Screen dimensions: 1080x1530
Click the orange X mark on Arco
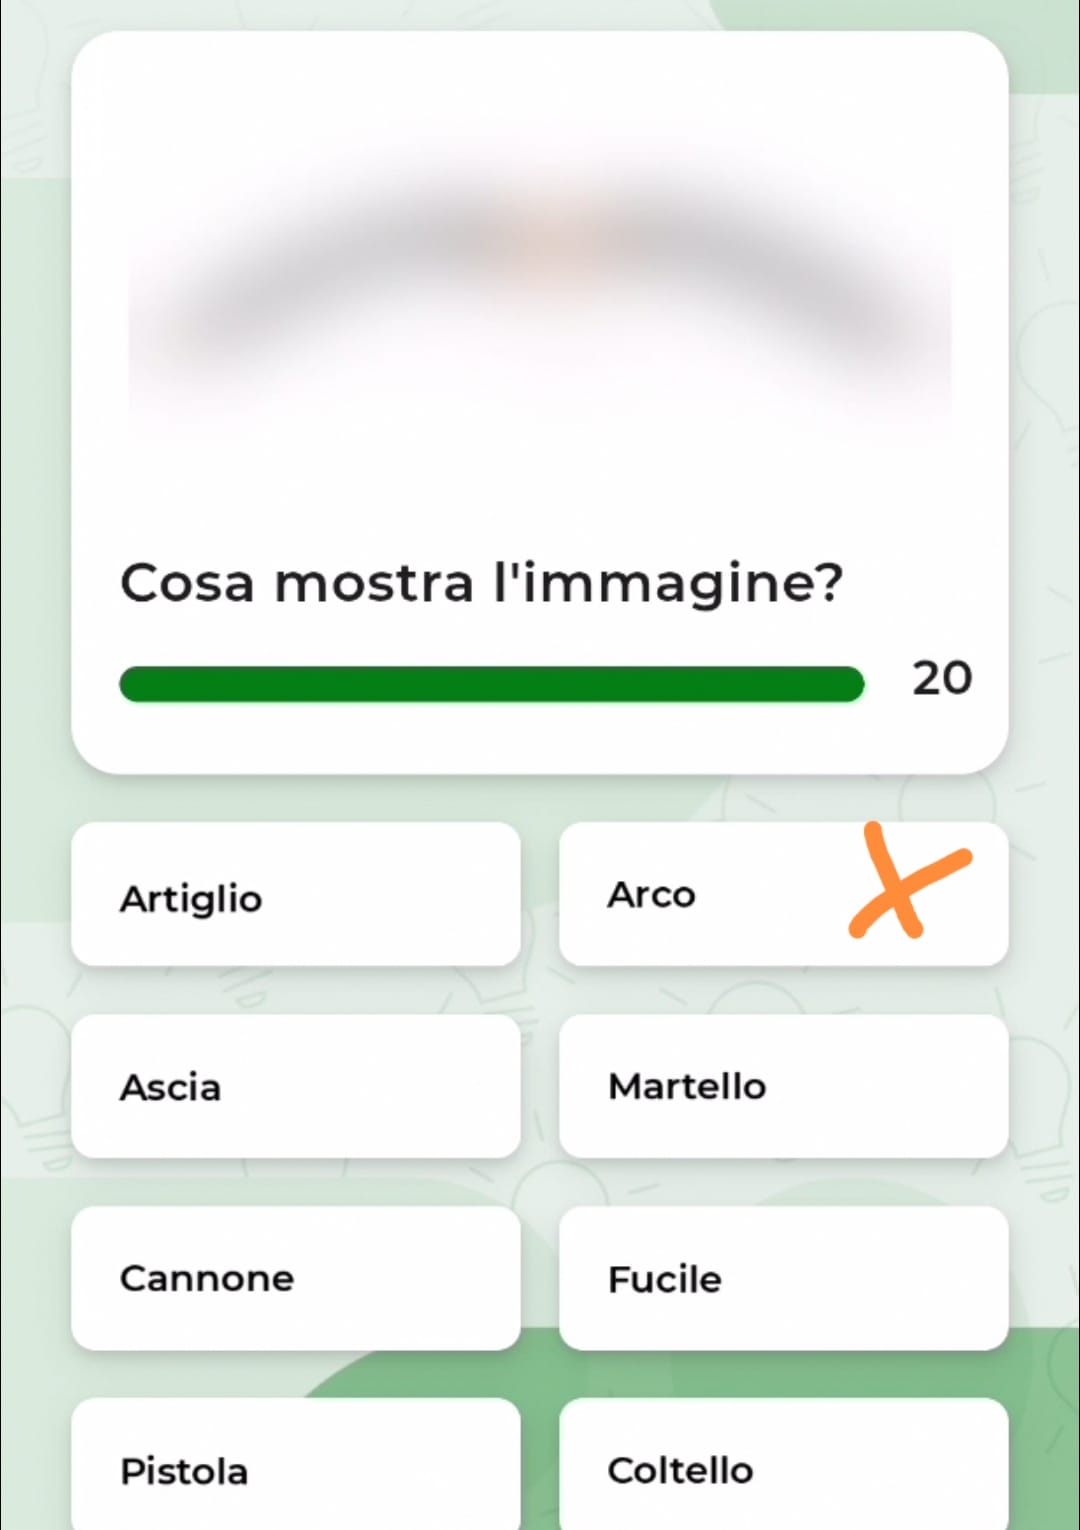click(908, 882)
